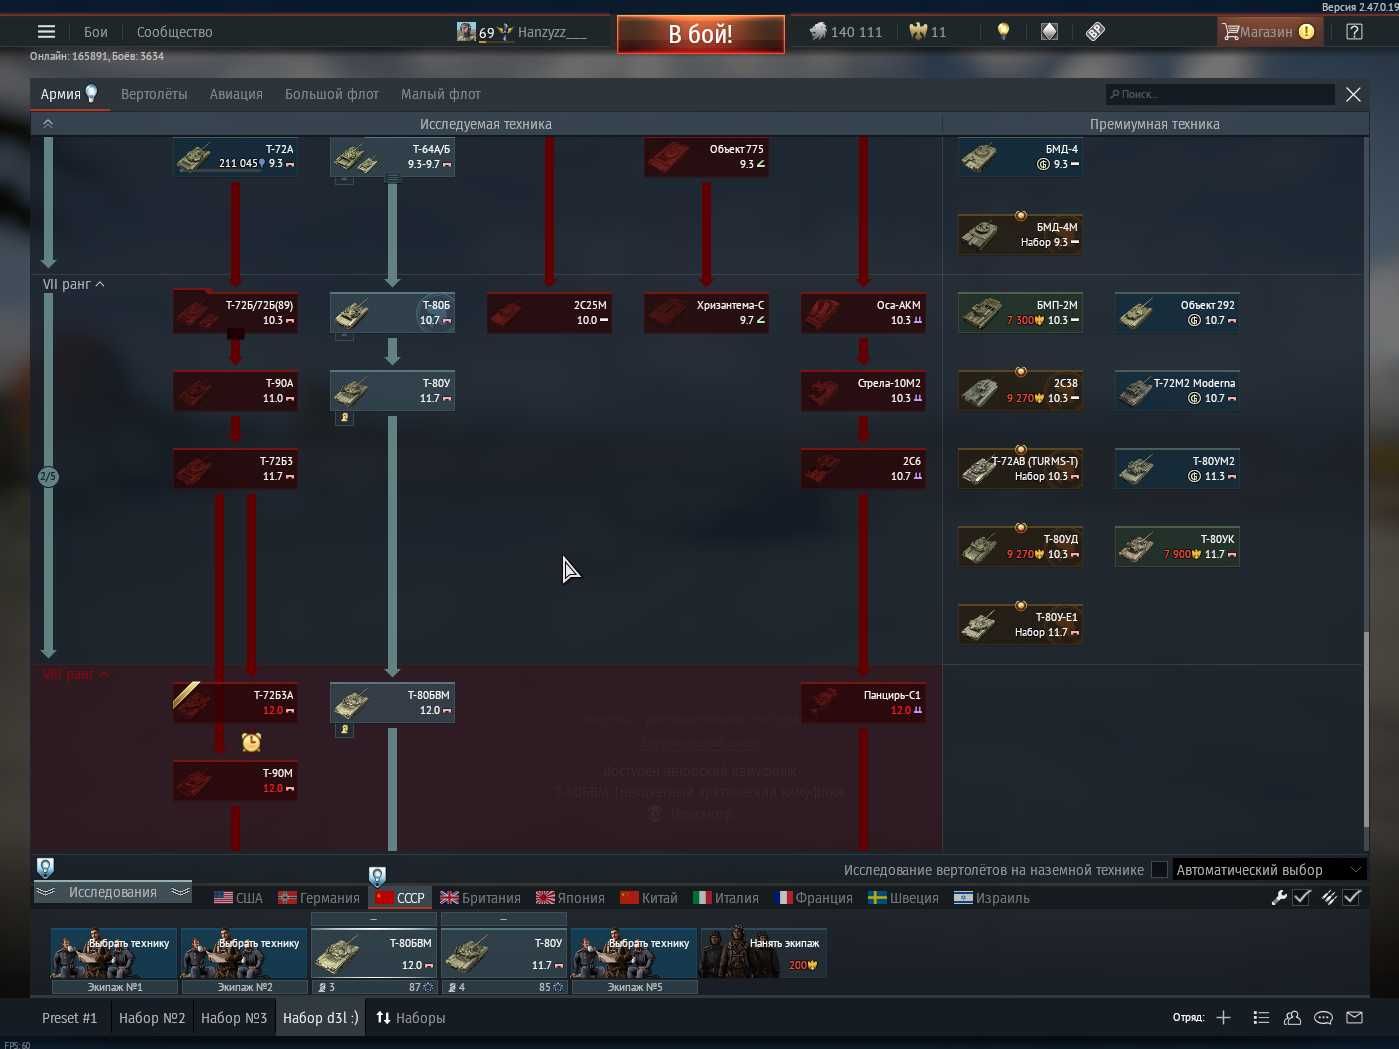The image size is (1399, 1049).
Task: Switch to Авиация tab
Action: click(x=236, y=94)
